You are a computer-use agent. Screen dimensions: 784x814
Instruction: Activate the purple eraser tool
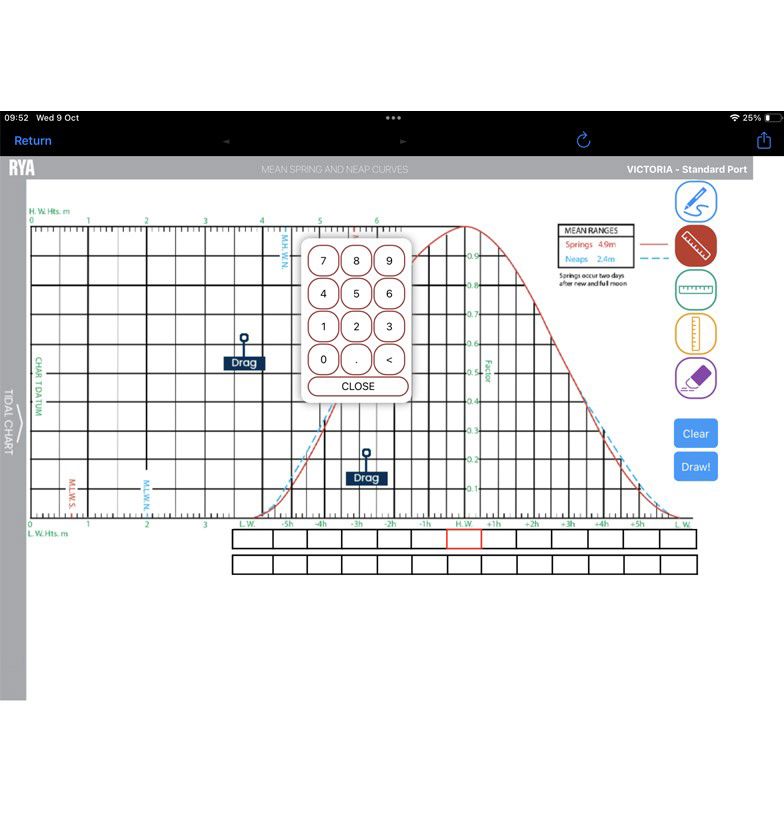695,378
